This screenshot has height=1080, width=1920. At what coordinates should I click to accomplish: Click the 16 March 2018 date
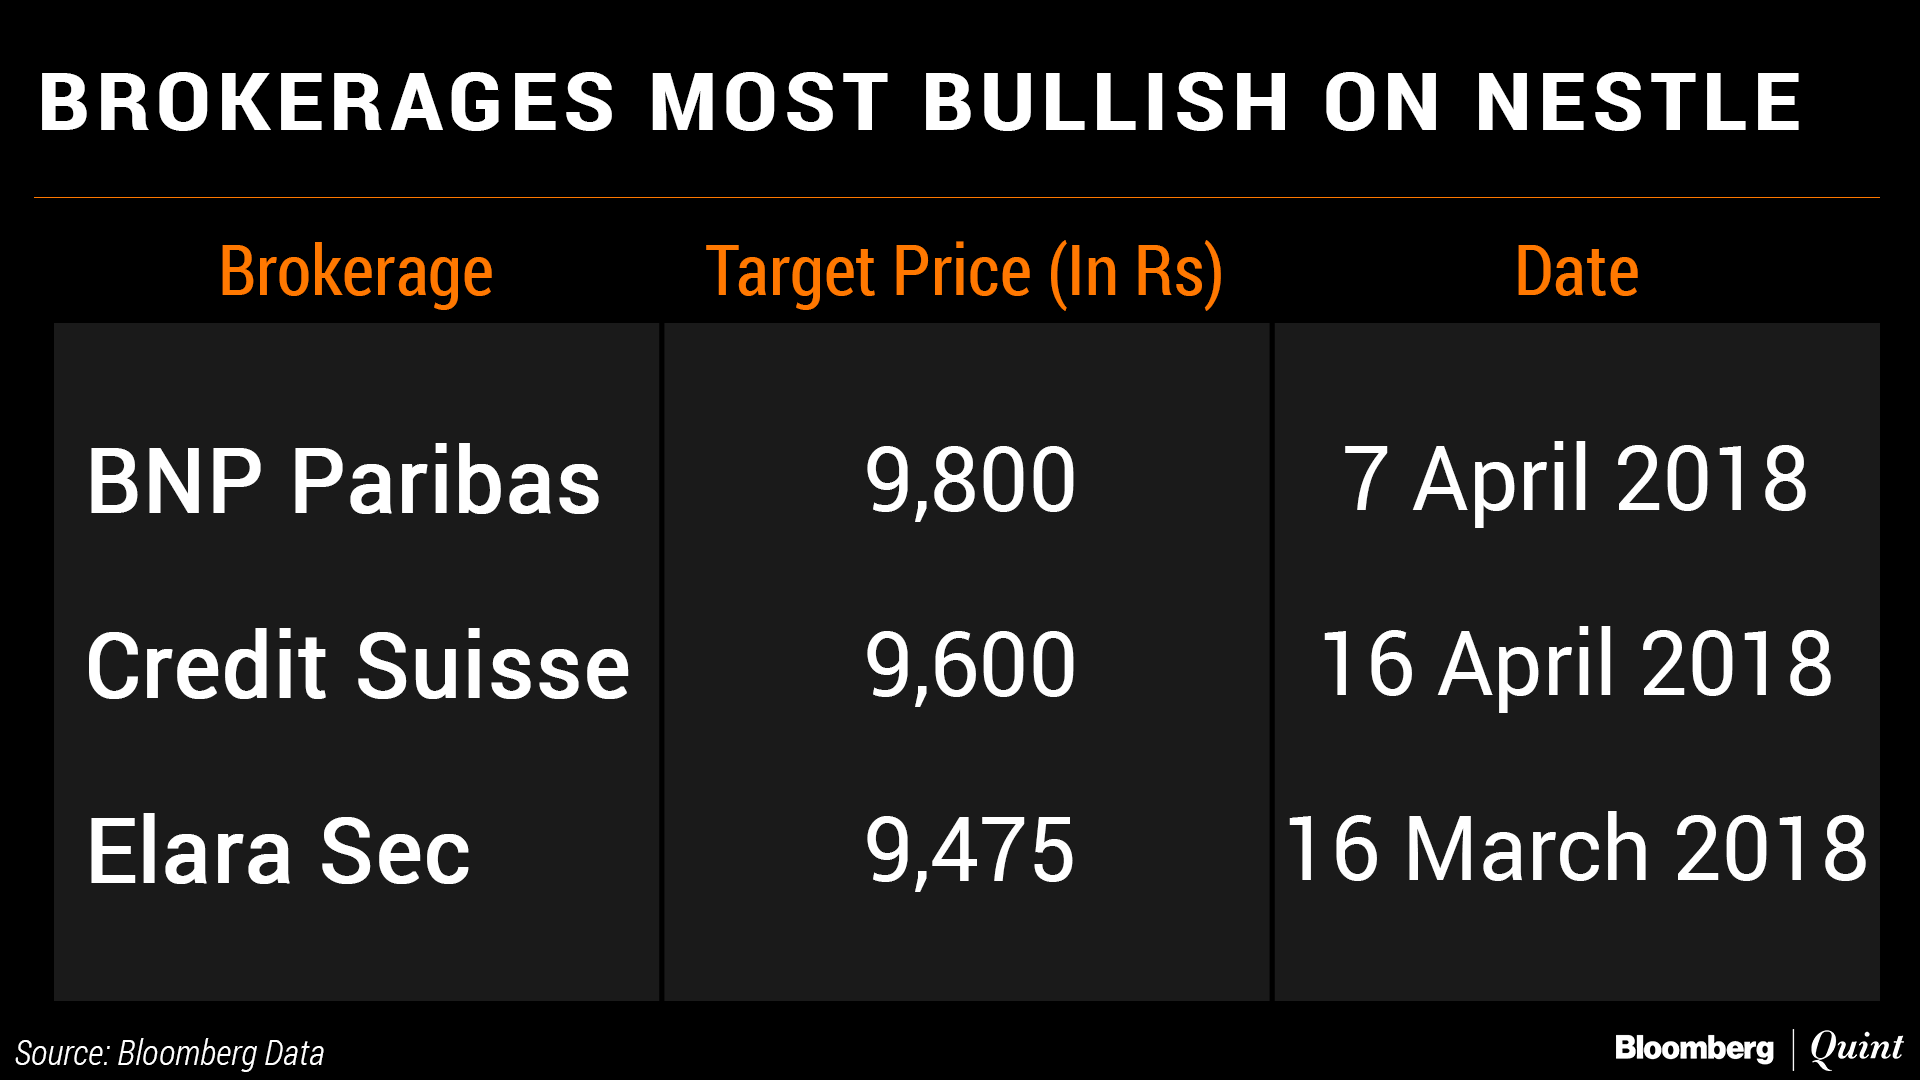pyautogui.click(x=1576, y=850)
